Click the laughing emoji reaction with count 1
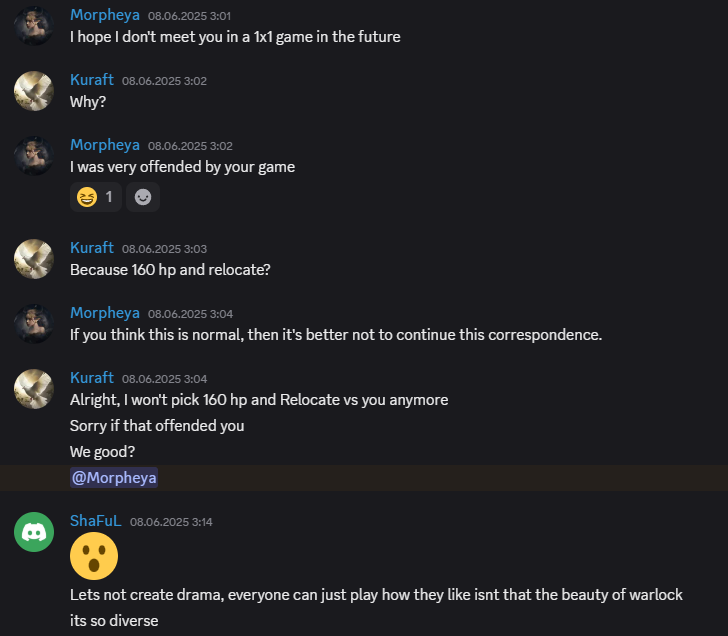The height and width of the screenshot is (636, 728). tap(96, 197)
